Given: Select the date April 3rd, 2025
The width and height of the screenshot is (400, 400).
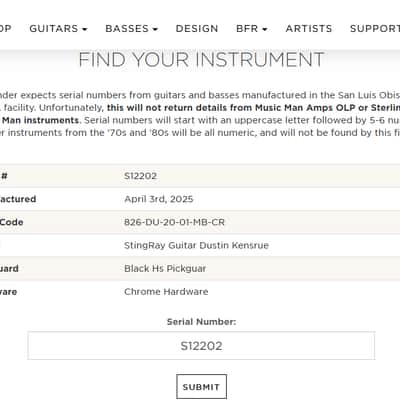Looking at the screenshot, I should [x=159, y=199].
